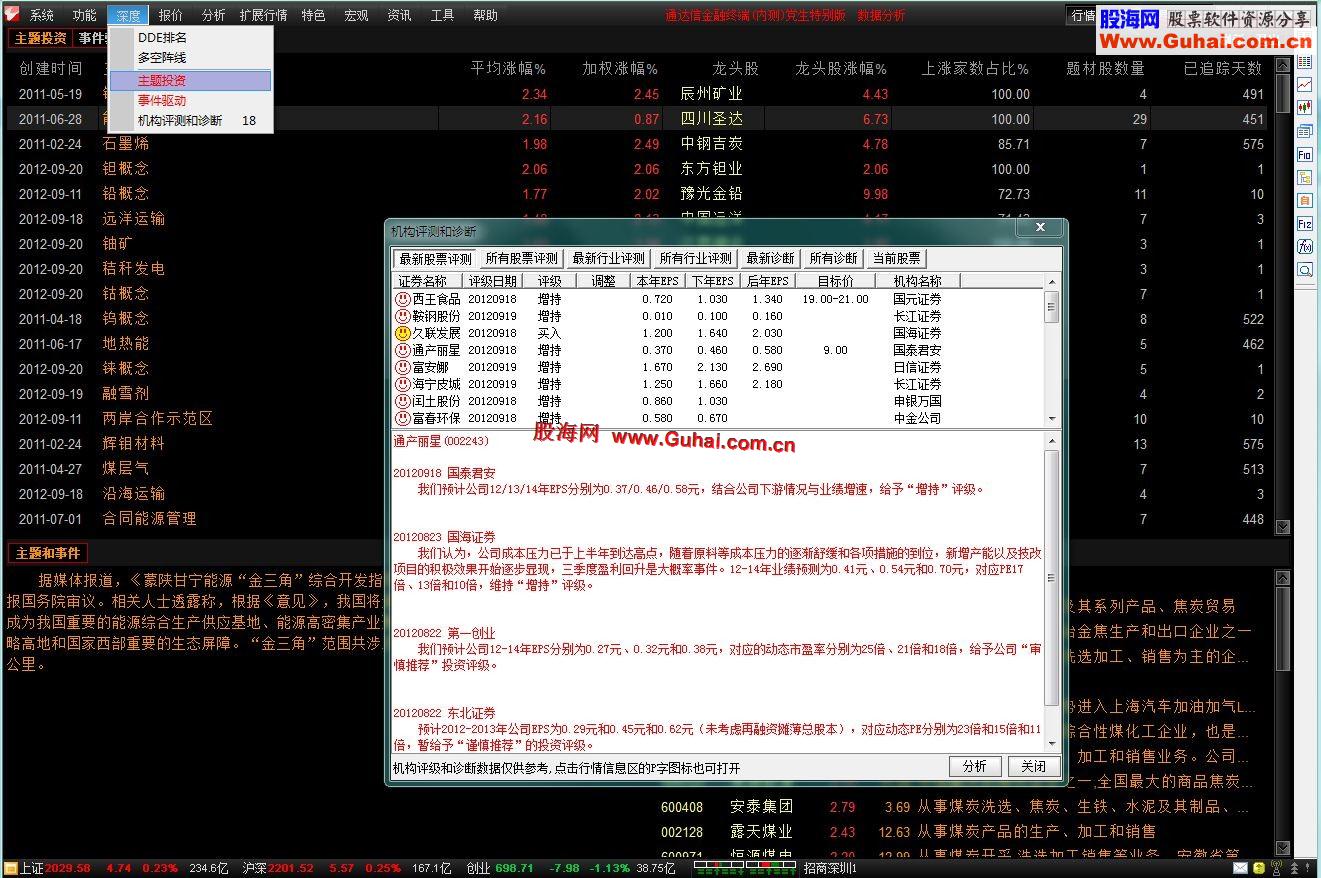Open the line trend chart icon in sidebar
Screen dimensions: 1321x878
(x=1304, y=85)
